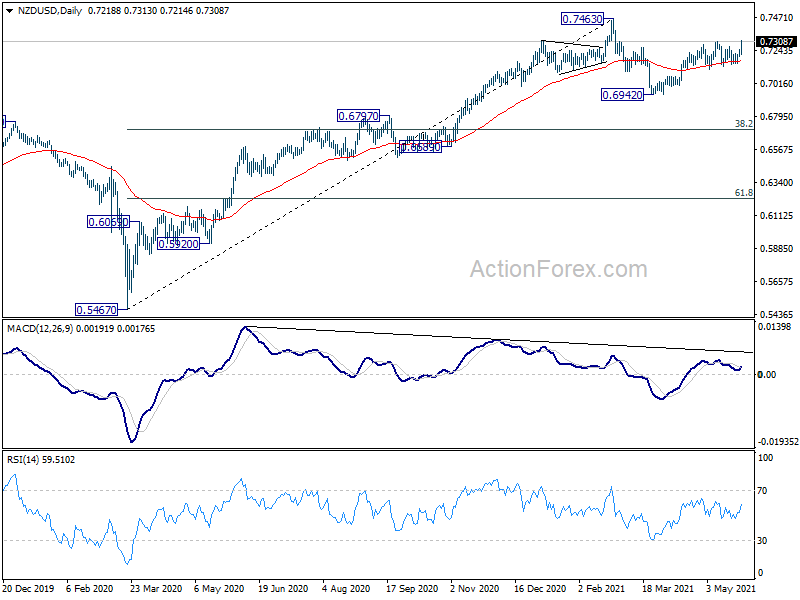This screenshot has width=800, height=600.
Task: Click the 0.74630 price high label
Action: point(582,19)
